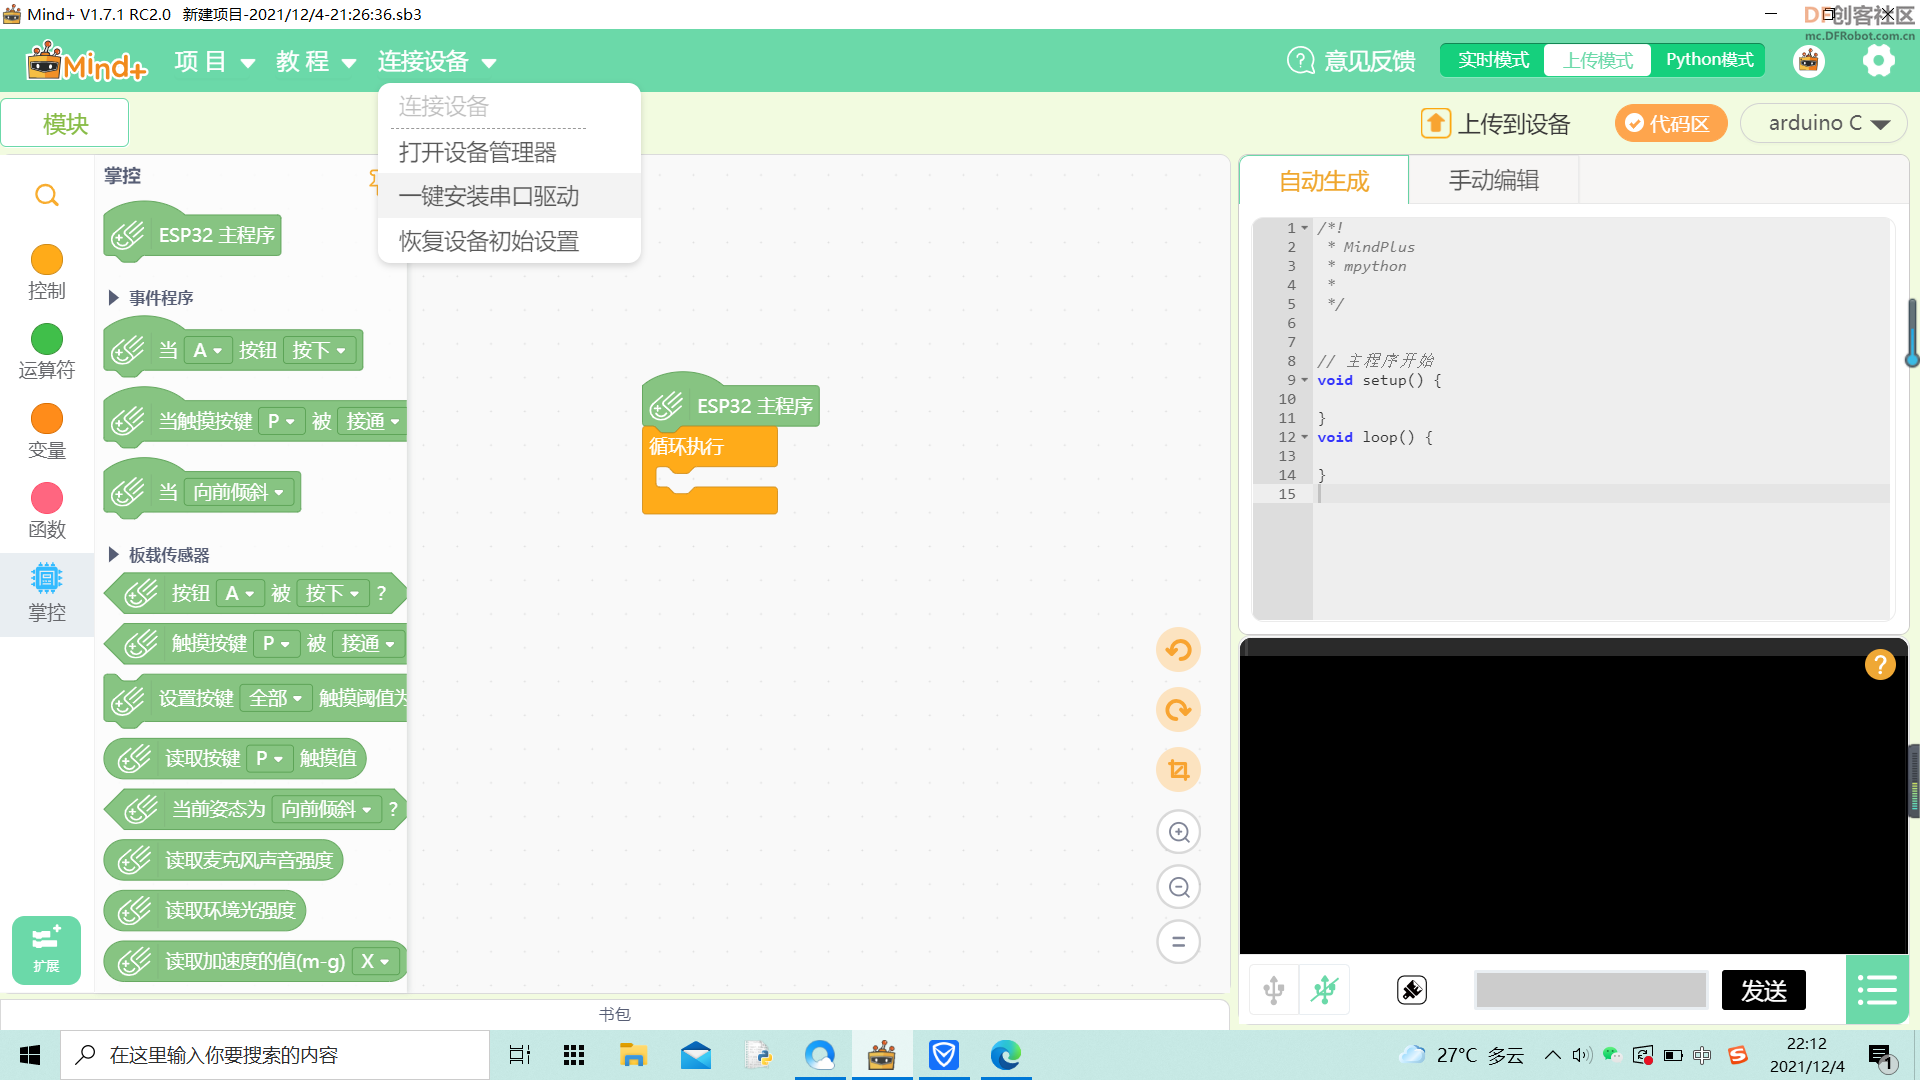This screenshot has width=1920, height=1080.
Task: Open the serial console help question icon
Action: tap(1880, 664)
